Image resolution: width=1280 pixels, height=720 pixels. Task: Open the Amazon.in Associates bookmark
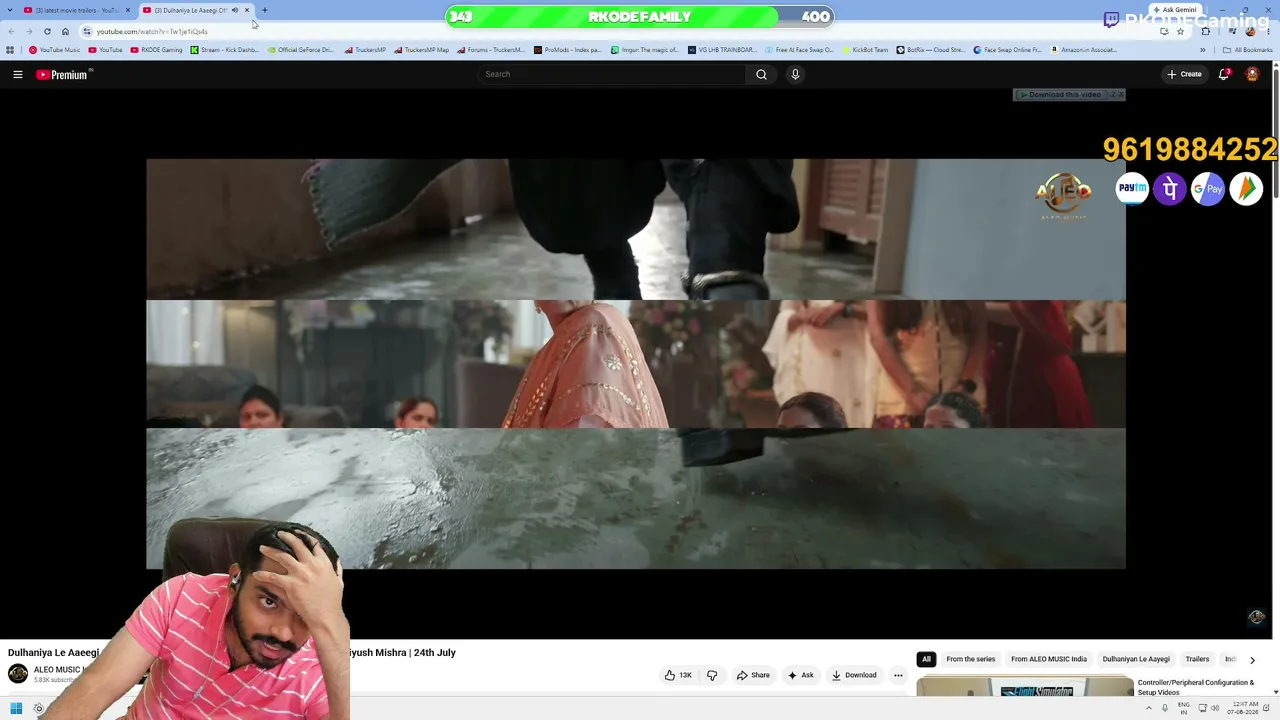click(1084, 50)
